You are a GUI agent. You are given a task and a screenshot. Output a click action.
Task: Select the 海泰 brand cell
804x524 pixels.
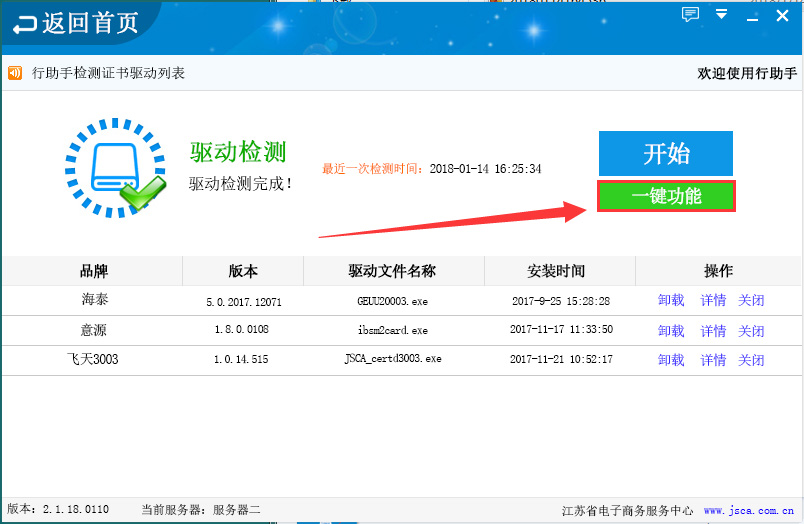pyautogui.click(x=95, y=299)
